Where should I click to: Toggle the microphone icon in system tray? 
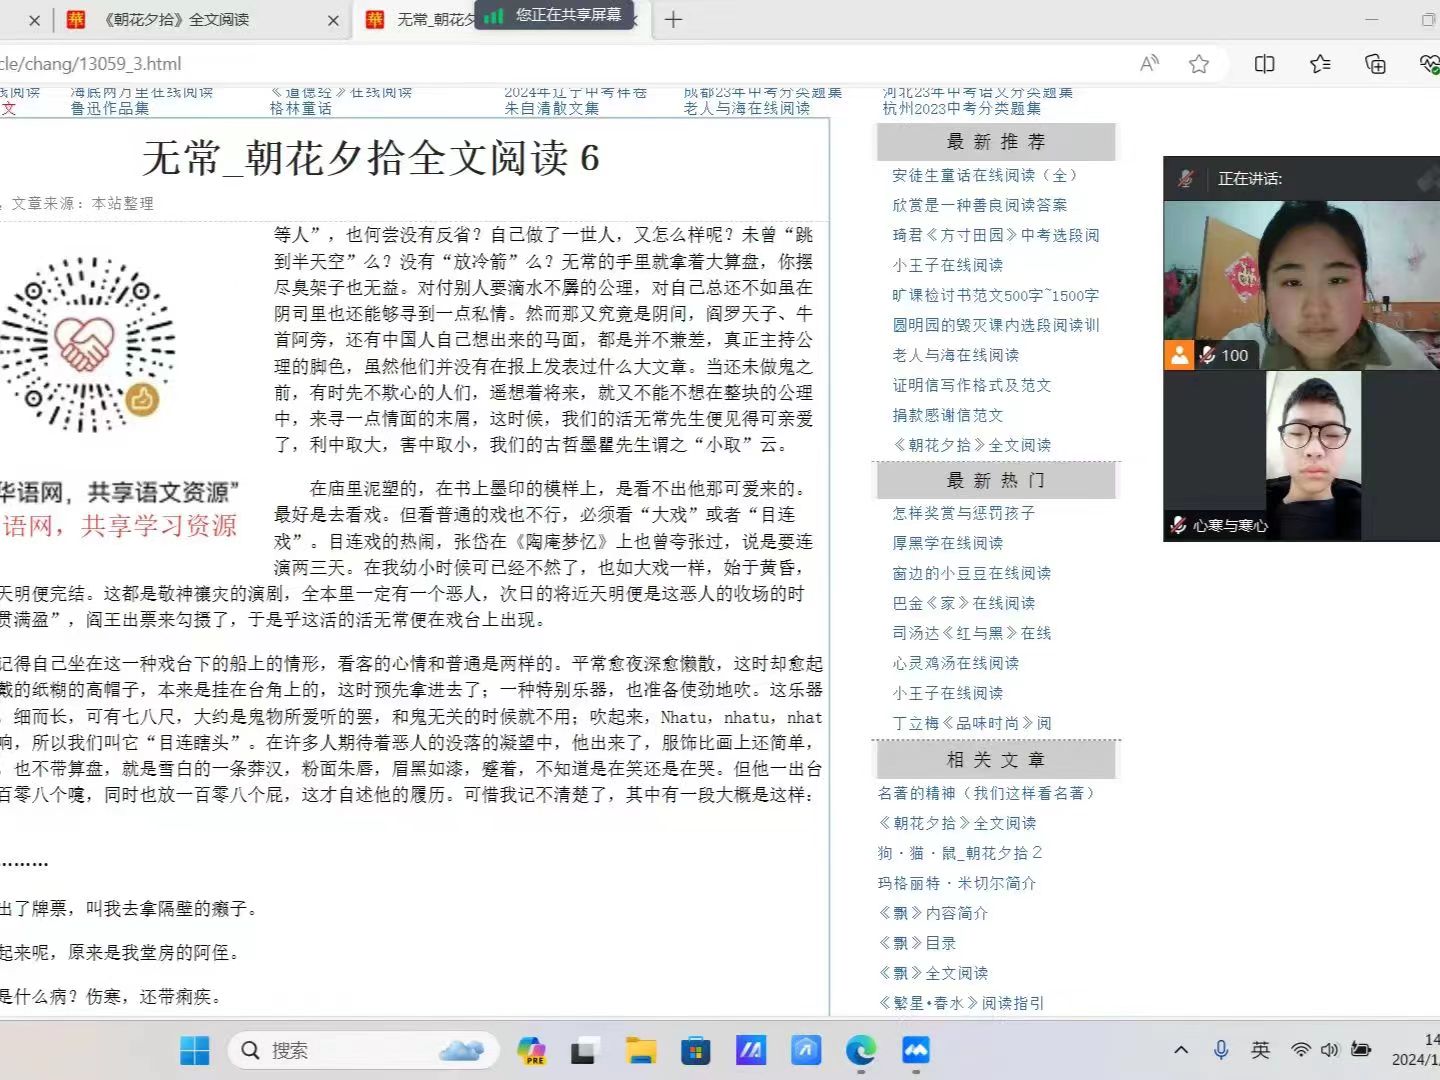[x=1220, y=1050]
